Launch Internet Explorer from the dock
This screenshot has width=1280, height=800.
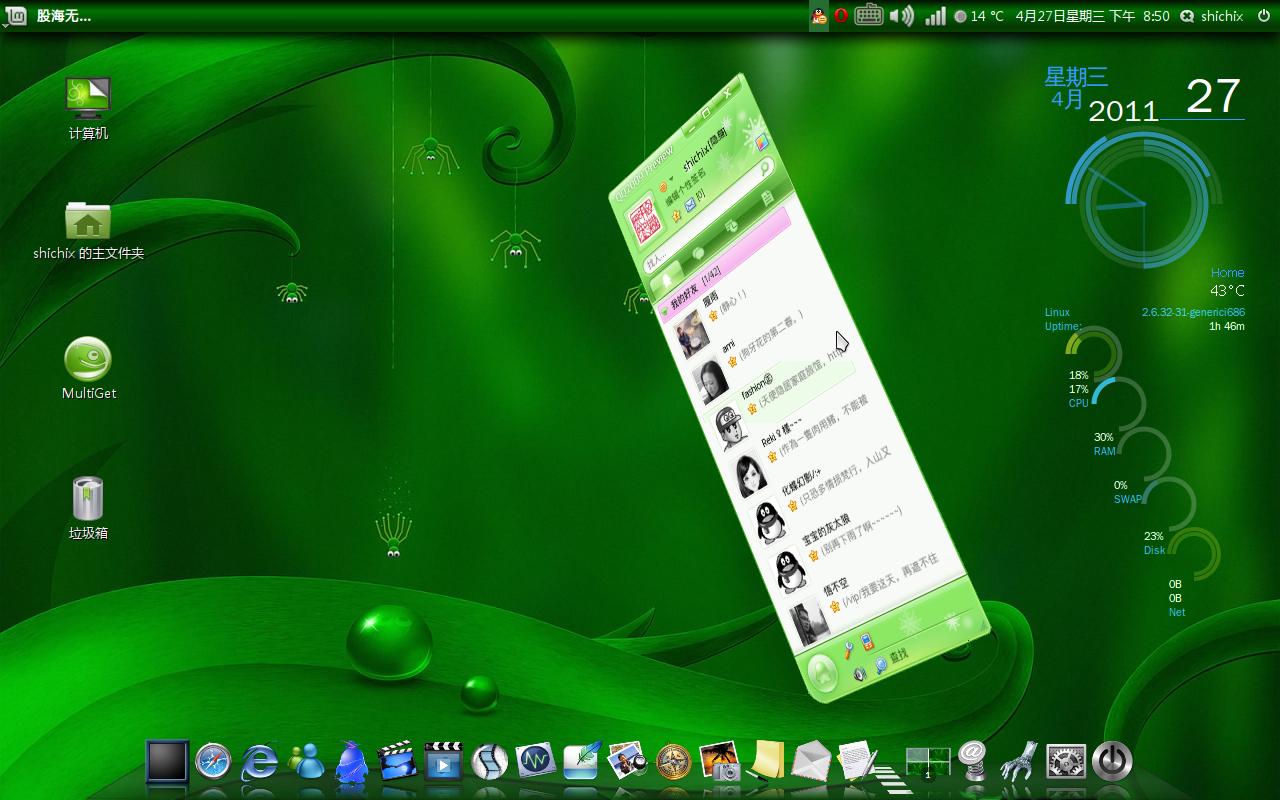point(259,762)
